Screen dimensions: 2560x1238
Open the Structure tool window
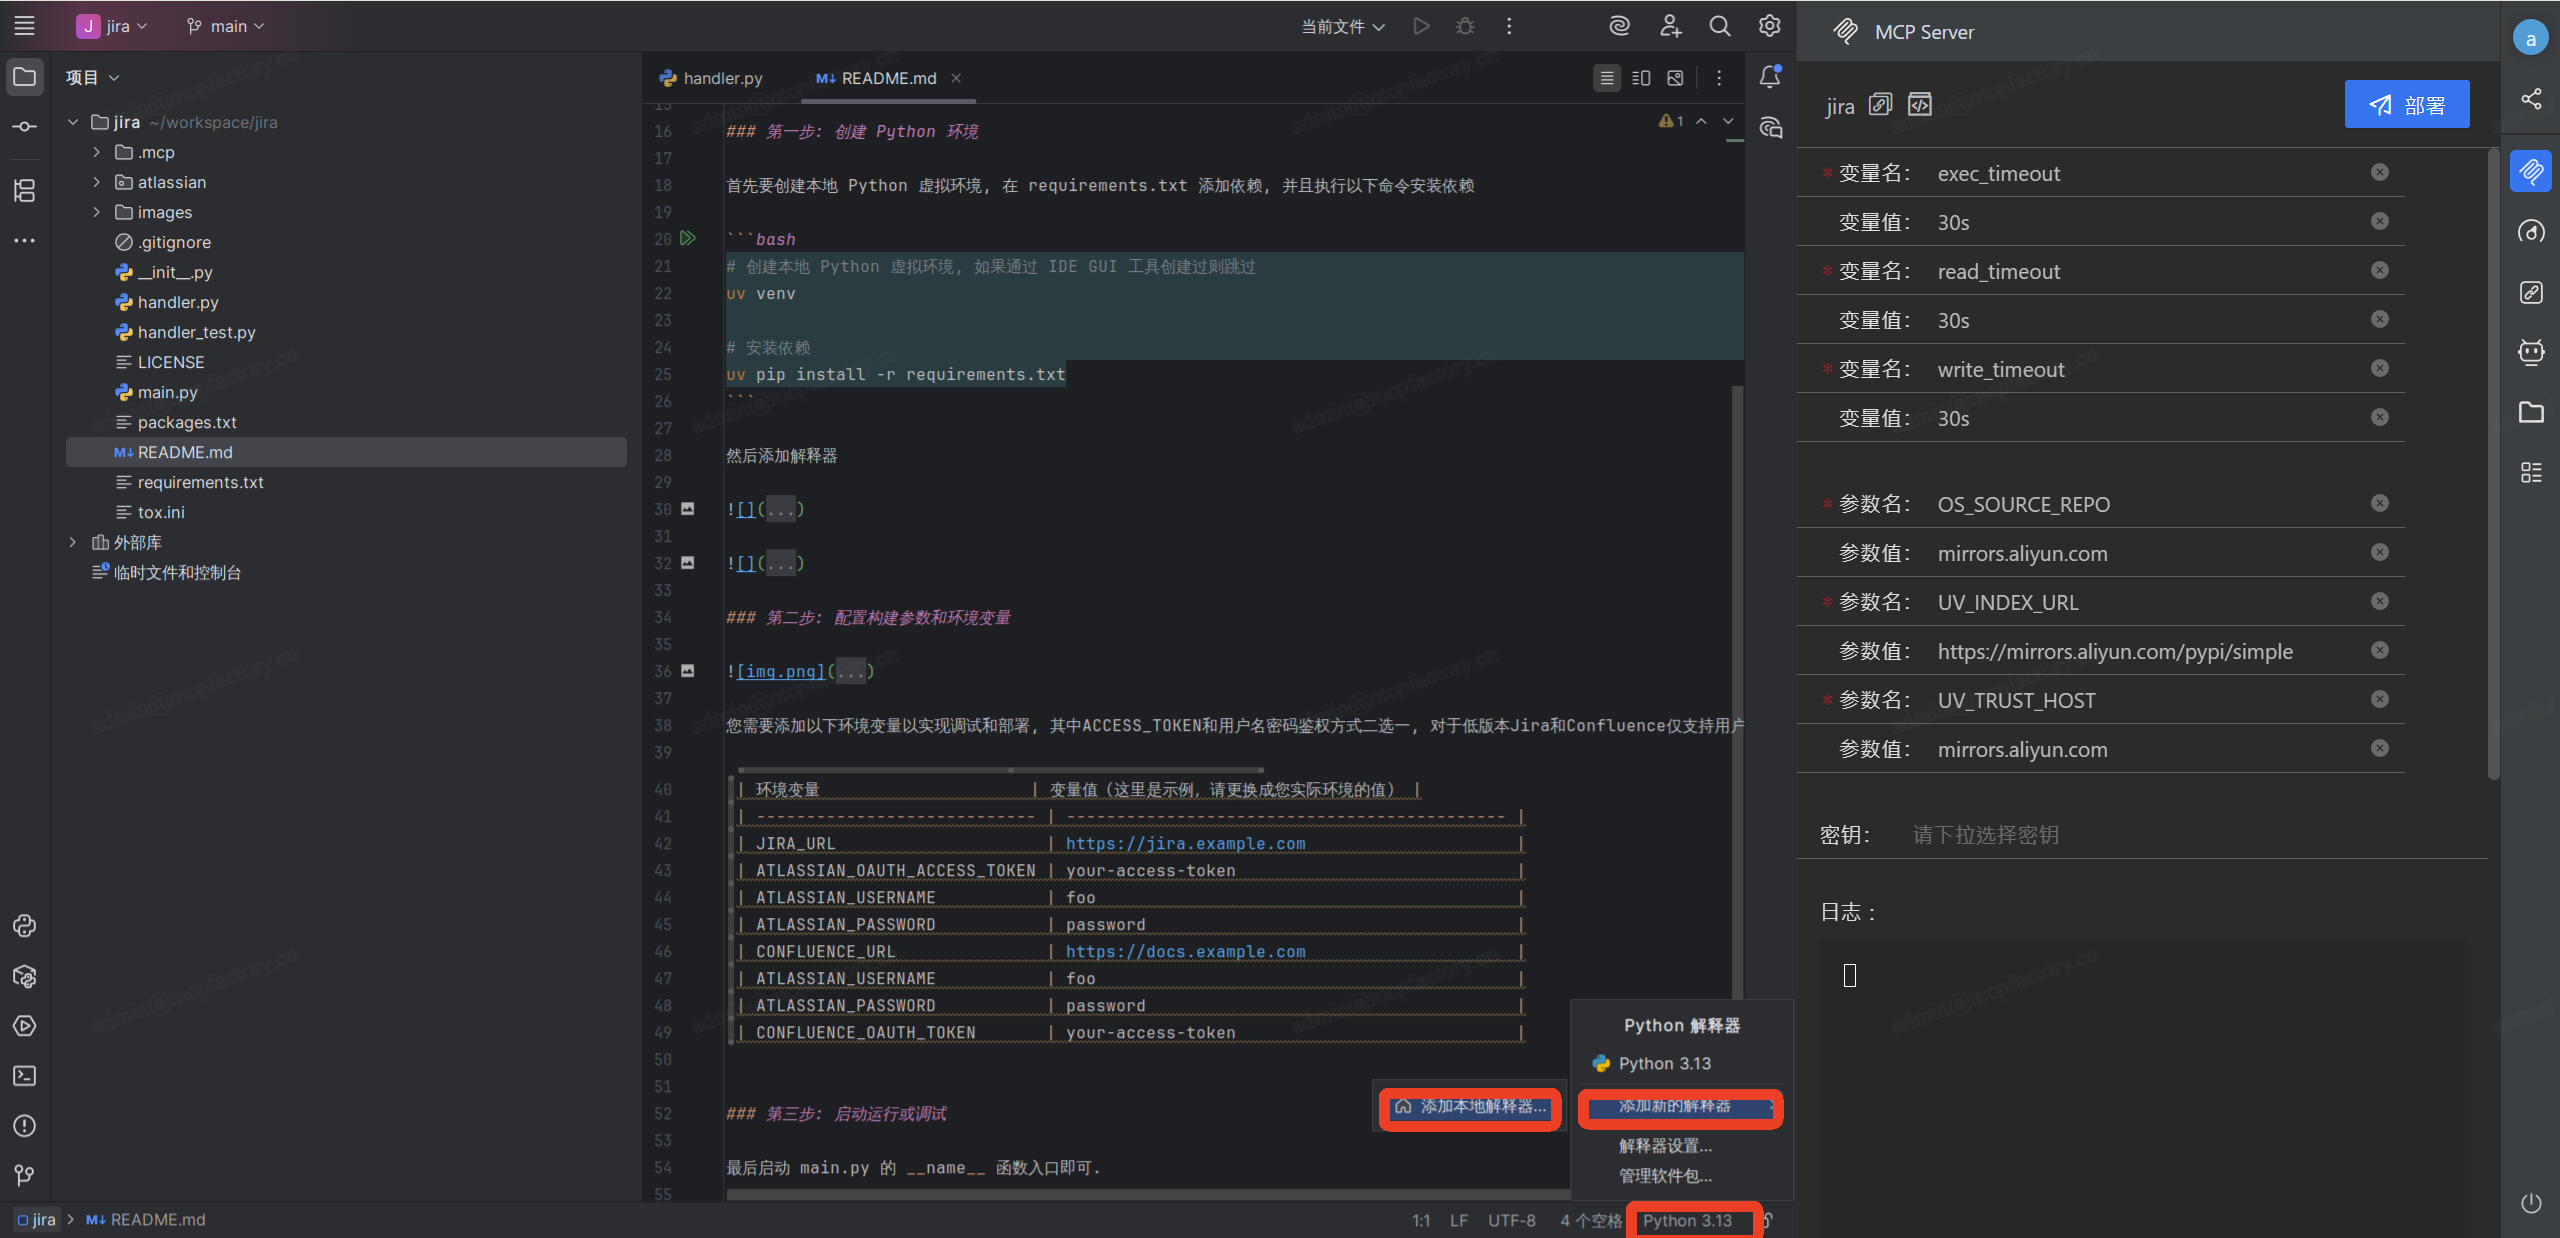point(25,190)
